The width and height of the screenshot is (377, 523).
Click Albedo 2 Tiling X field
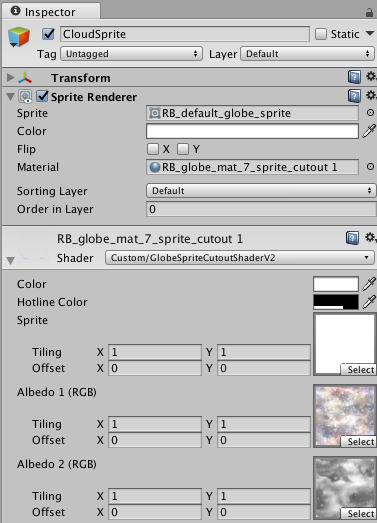point(155,496)
